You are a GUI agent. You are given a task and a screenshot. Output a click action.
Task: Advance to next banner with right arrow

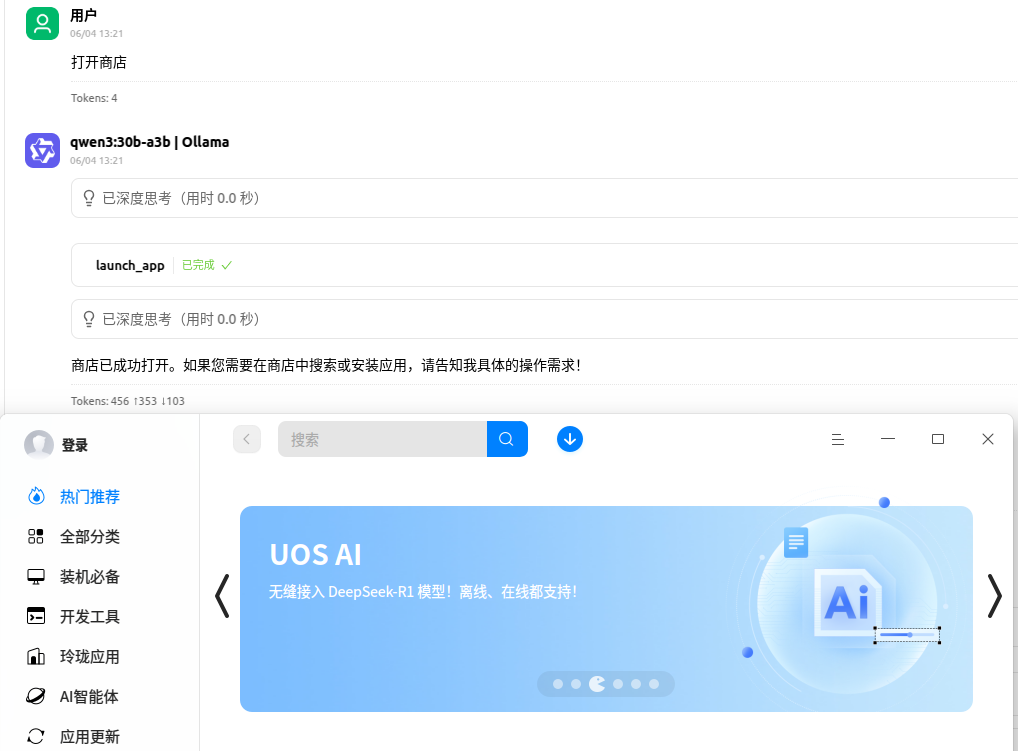[995, 596]
